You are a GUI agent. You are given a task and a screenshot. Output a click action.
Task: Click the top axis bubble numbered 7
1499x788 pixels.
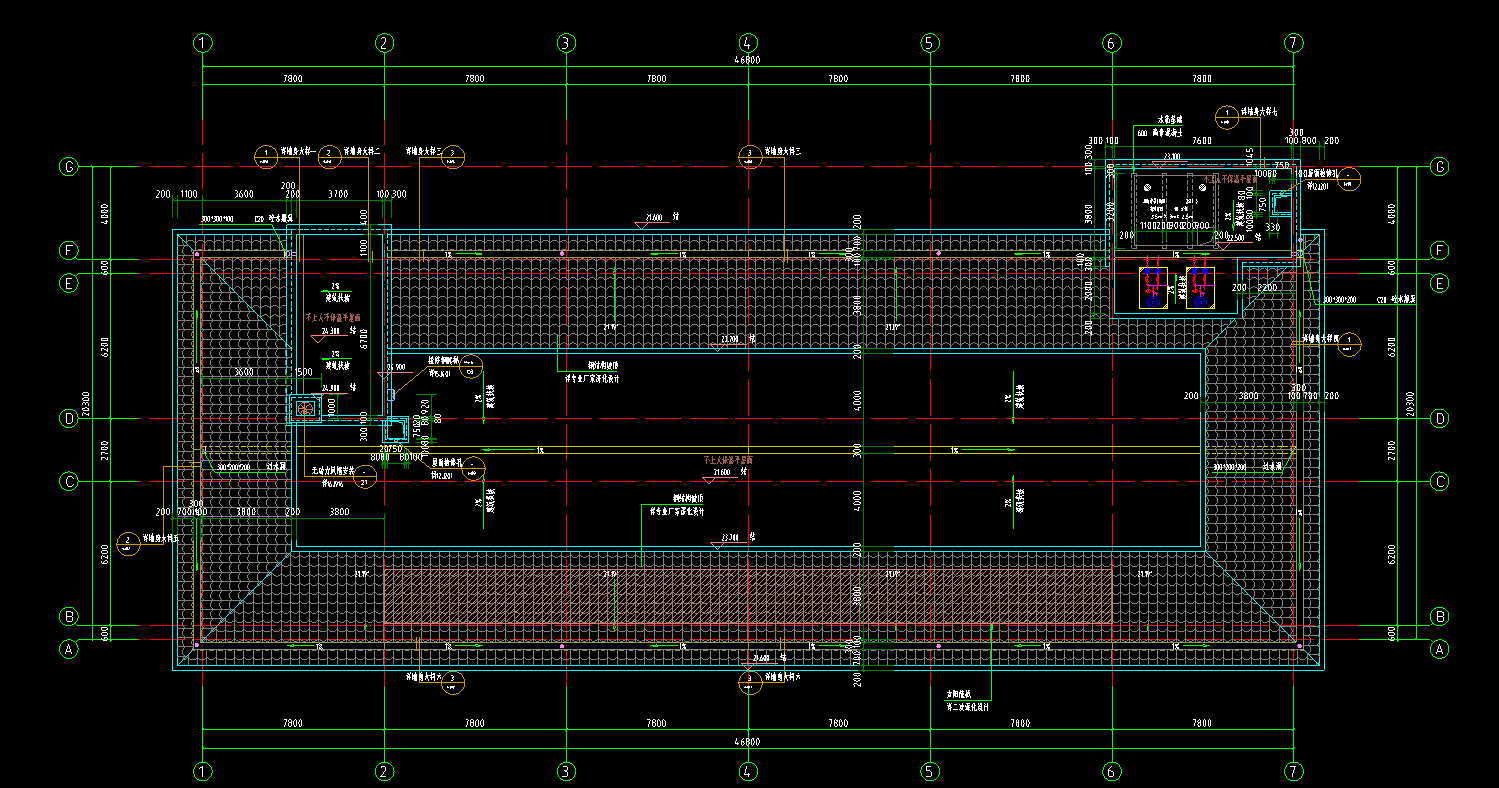pos(1294,43)
